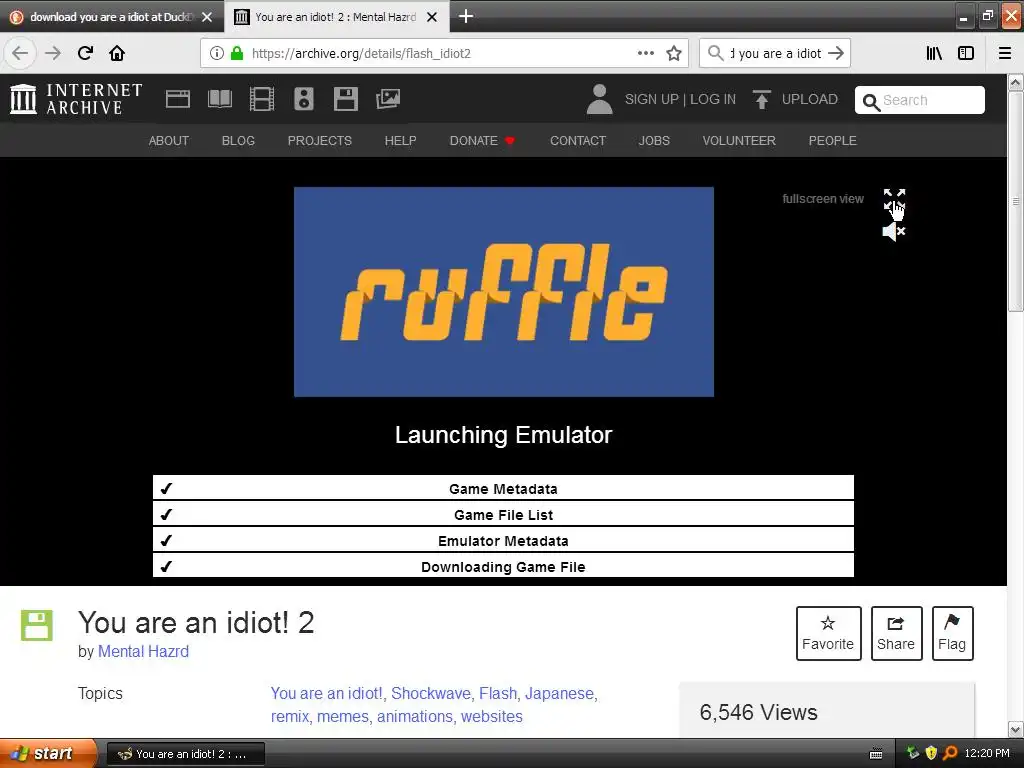Open the DONATE menu item
1024x768 pixels.
click(x=482, y=140)
